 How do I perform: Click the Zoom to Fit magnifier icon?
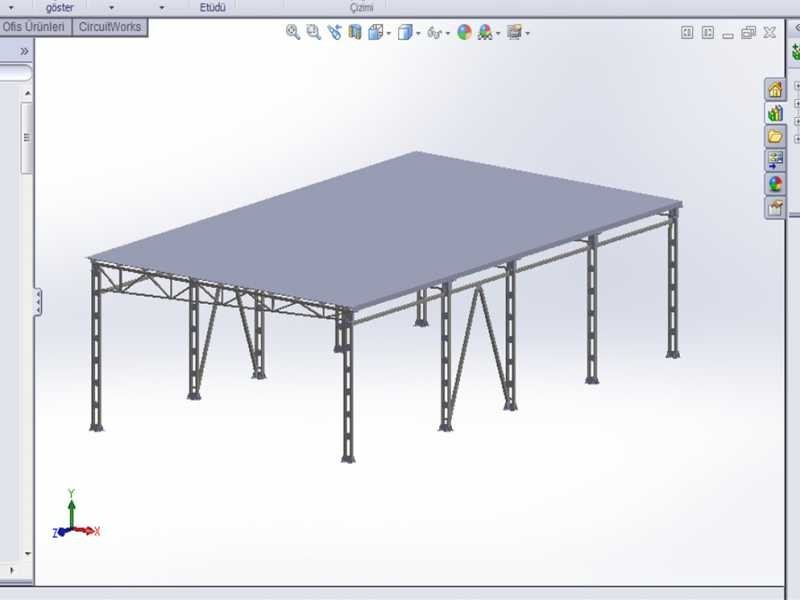tap(293, 32)
